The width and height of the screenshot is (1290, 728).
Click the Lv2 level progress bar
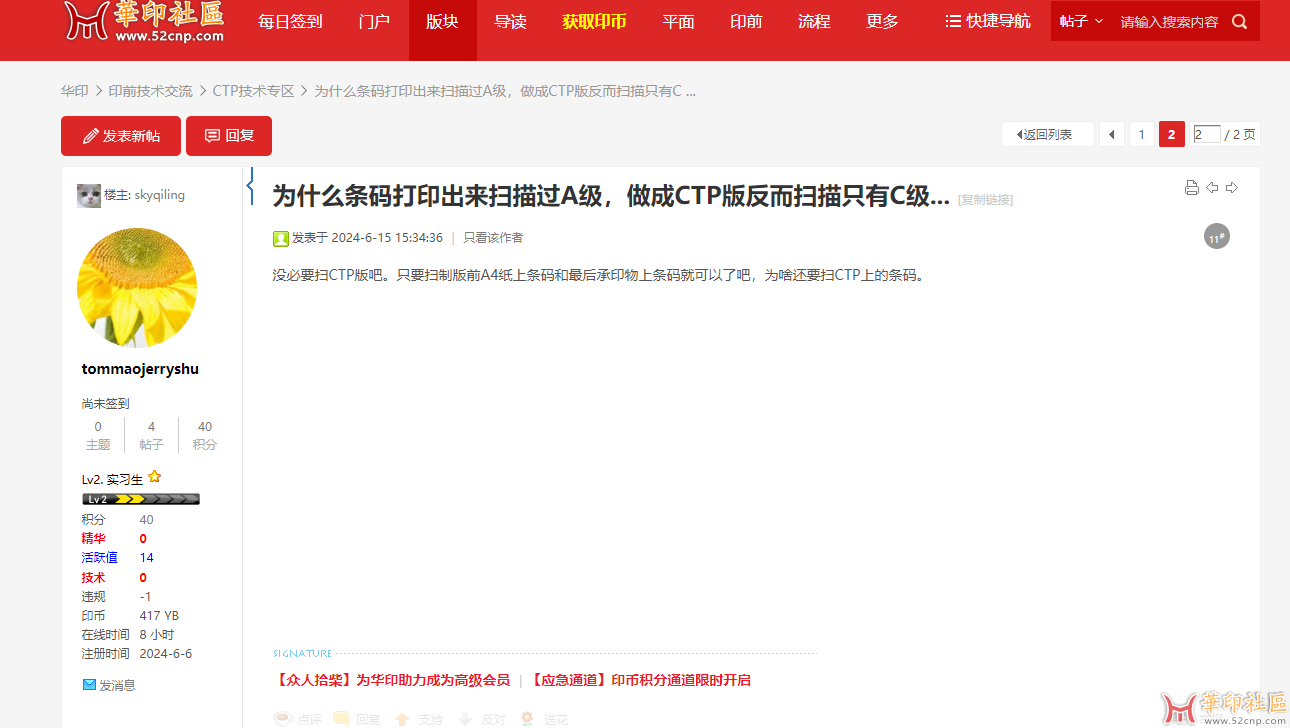coord(141,498)
